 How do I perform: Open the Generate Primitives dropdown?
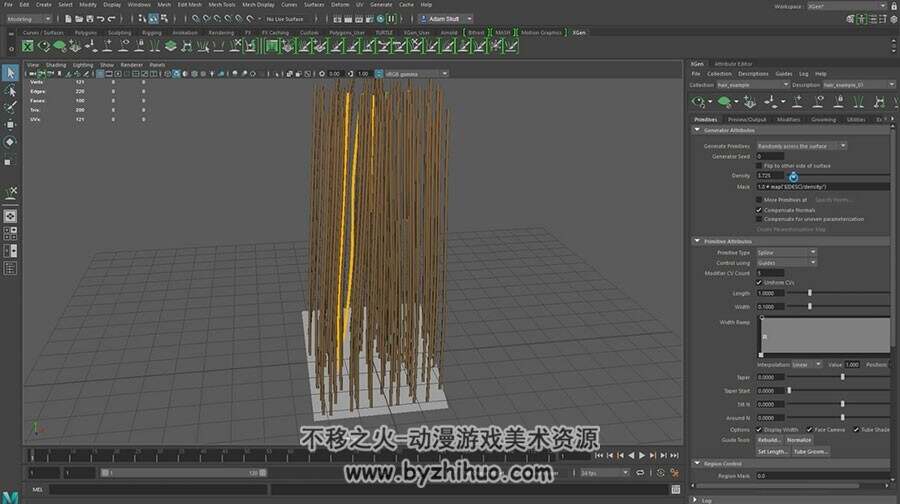pos(801,146)
